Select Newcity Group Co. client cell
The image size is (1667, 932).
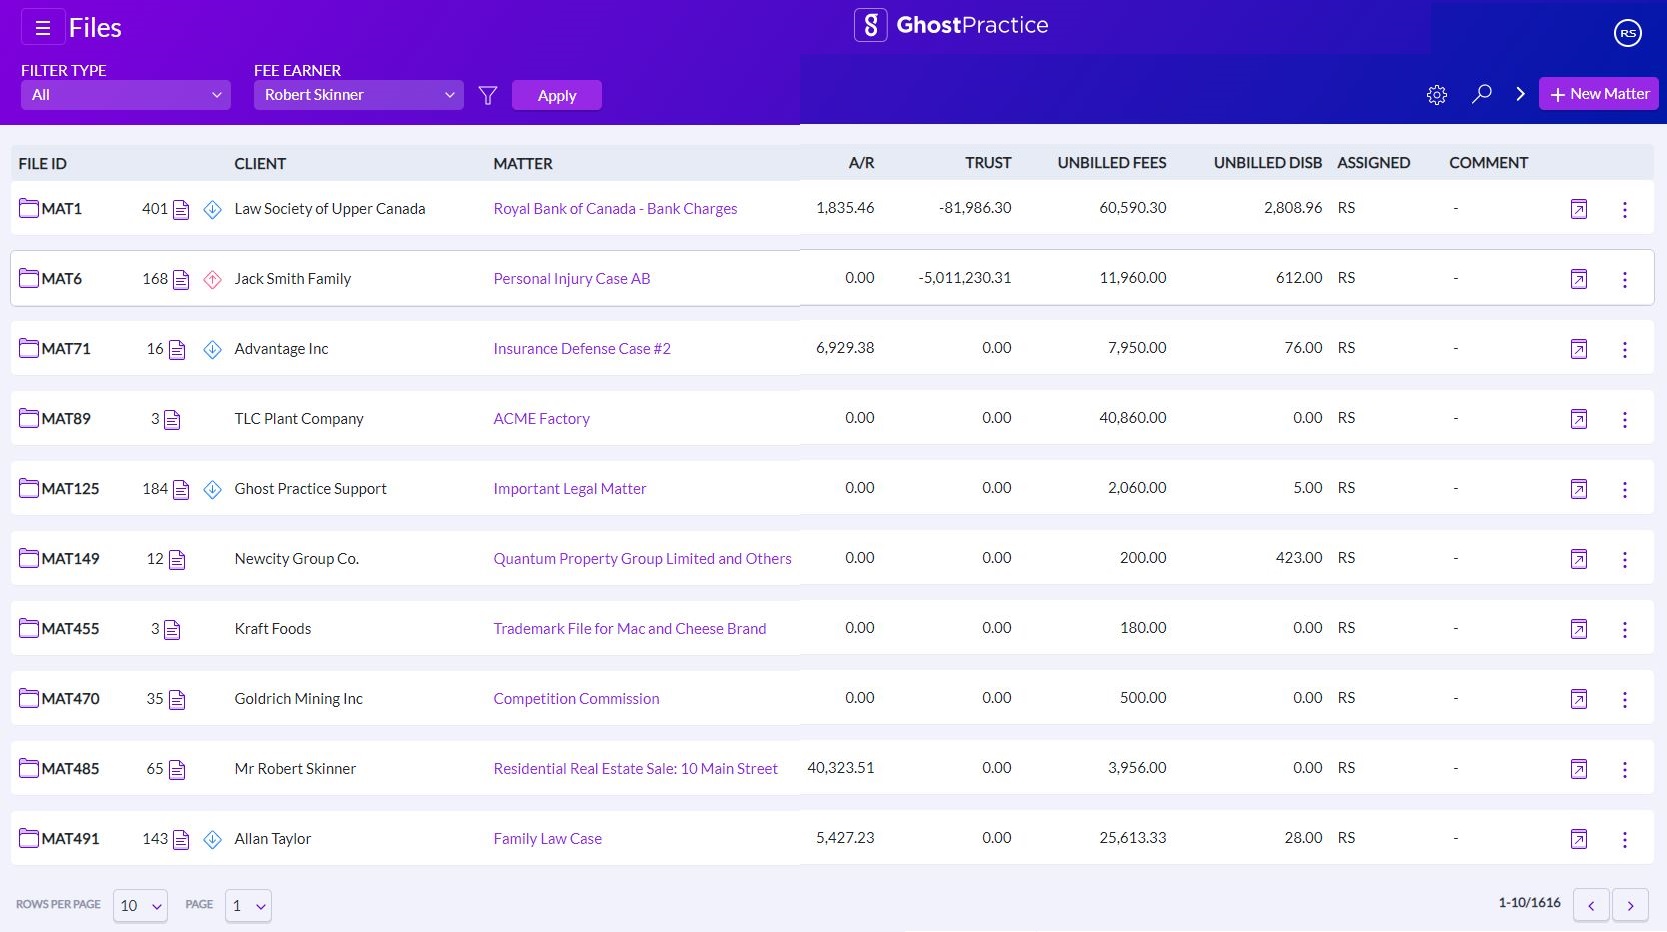click(297, 559)
